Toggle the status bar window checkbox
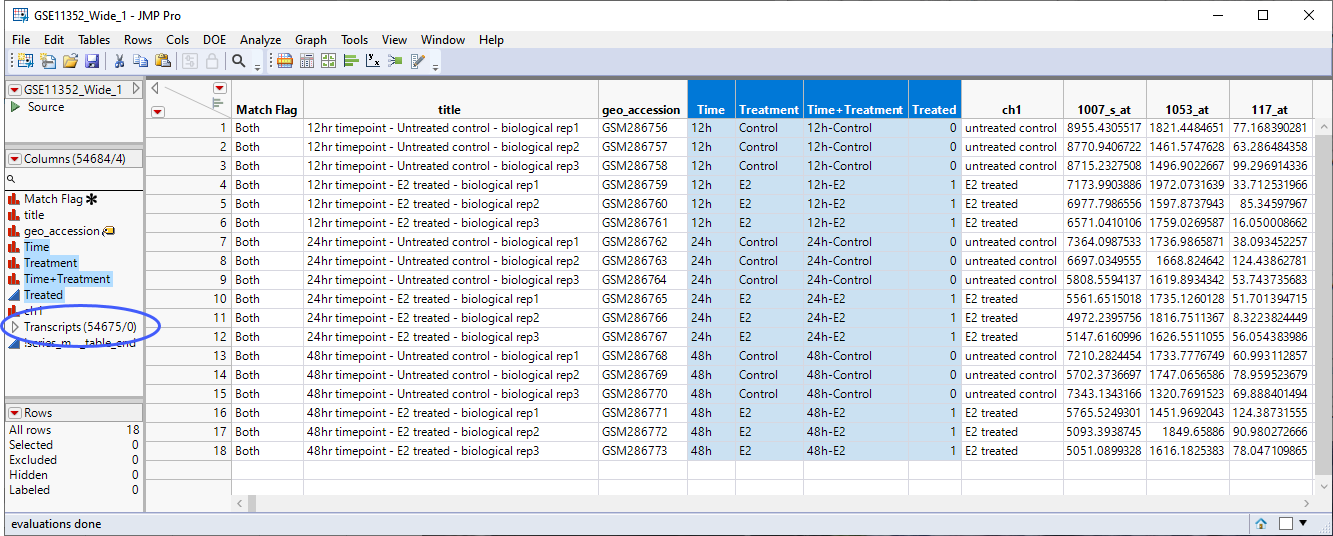This screenshot has width=1333, height=536. tap(1286, 523)
